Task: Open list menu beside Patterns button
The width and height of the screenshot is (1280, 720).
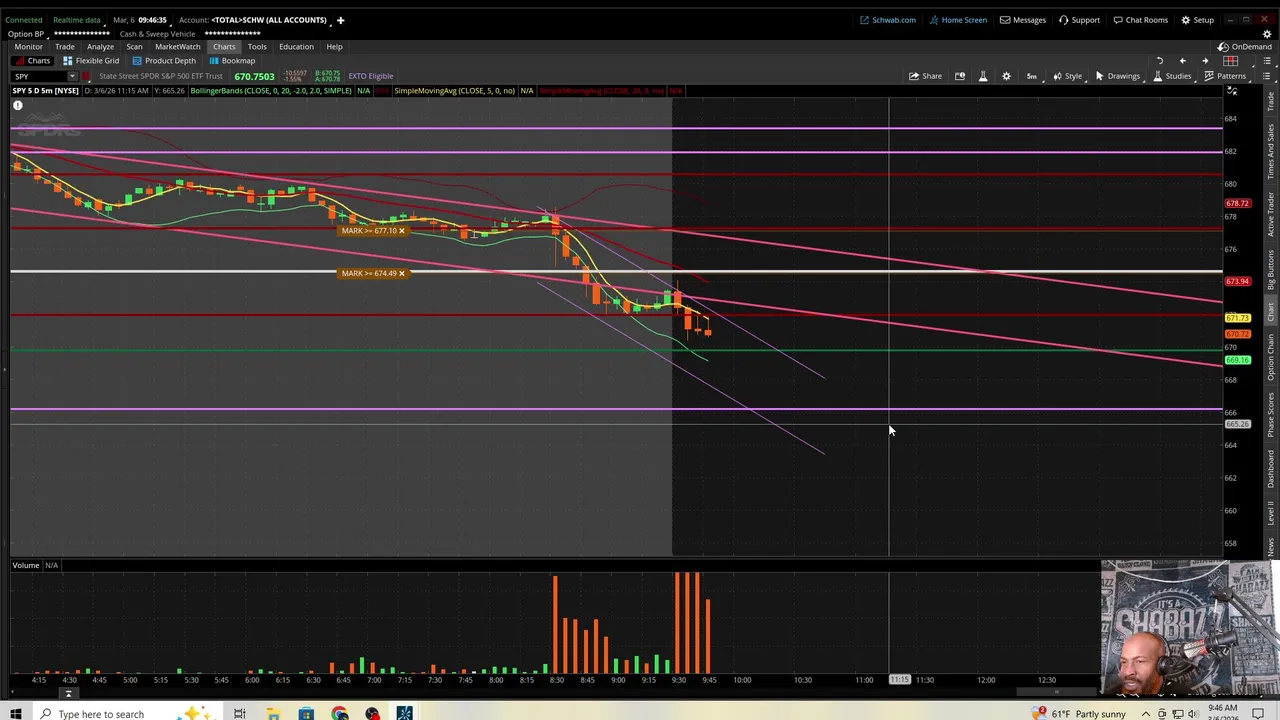Action: click(x=1266, y=76)
